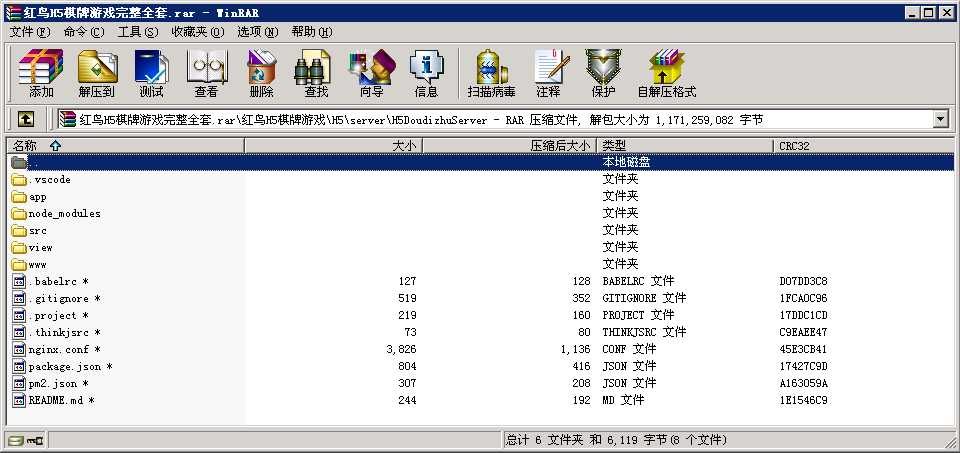The image size is (960, 453).
Task: Open the View (查看) toolbar icon
Action: [206, 74]
